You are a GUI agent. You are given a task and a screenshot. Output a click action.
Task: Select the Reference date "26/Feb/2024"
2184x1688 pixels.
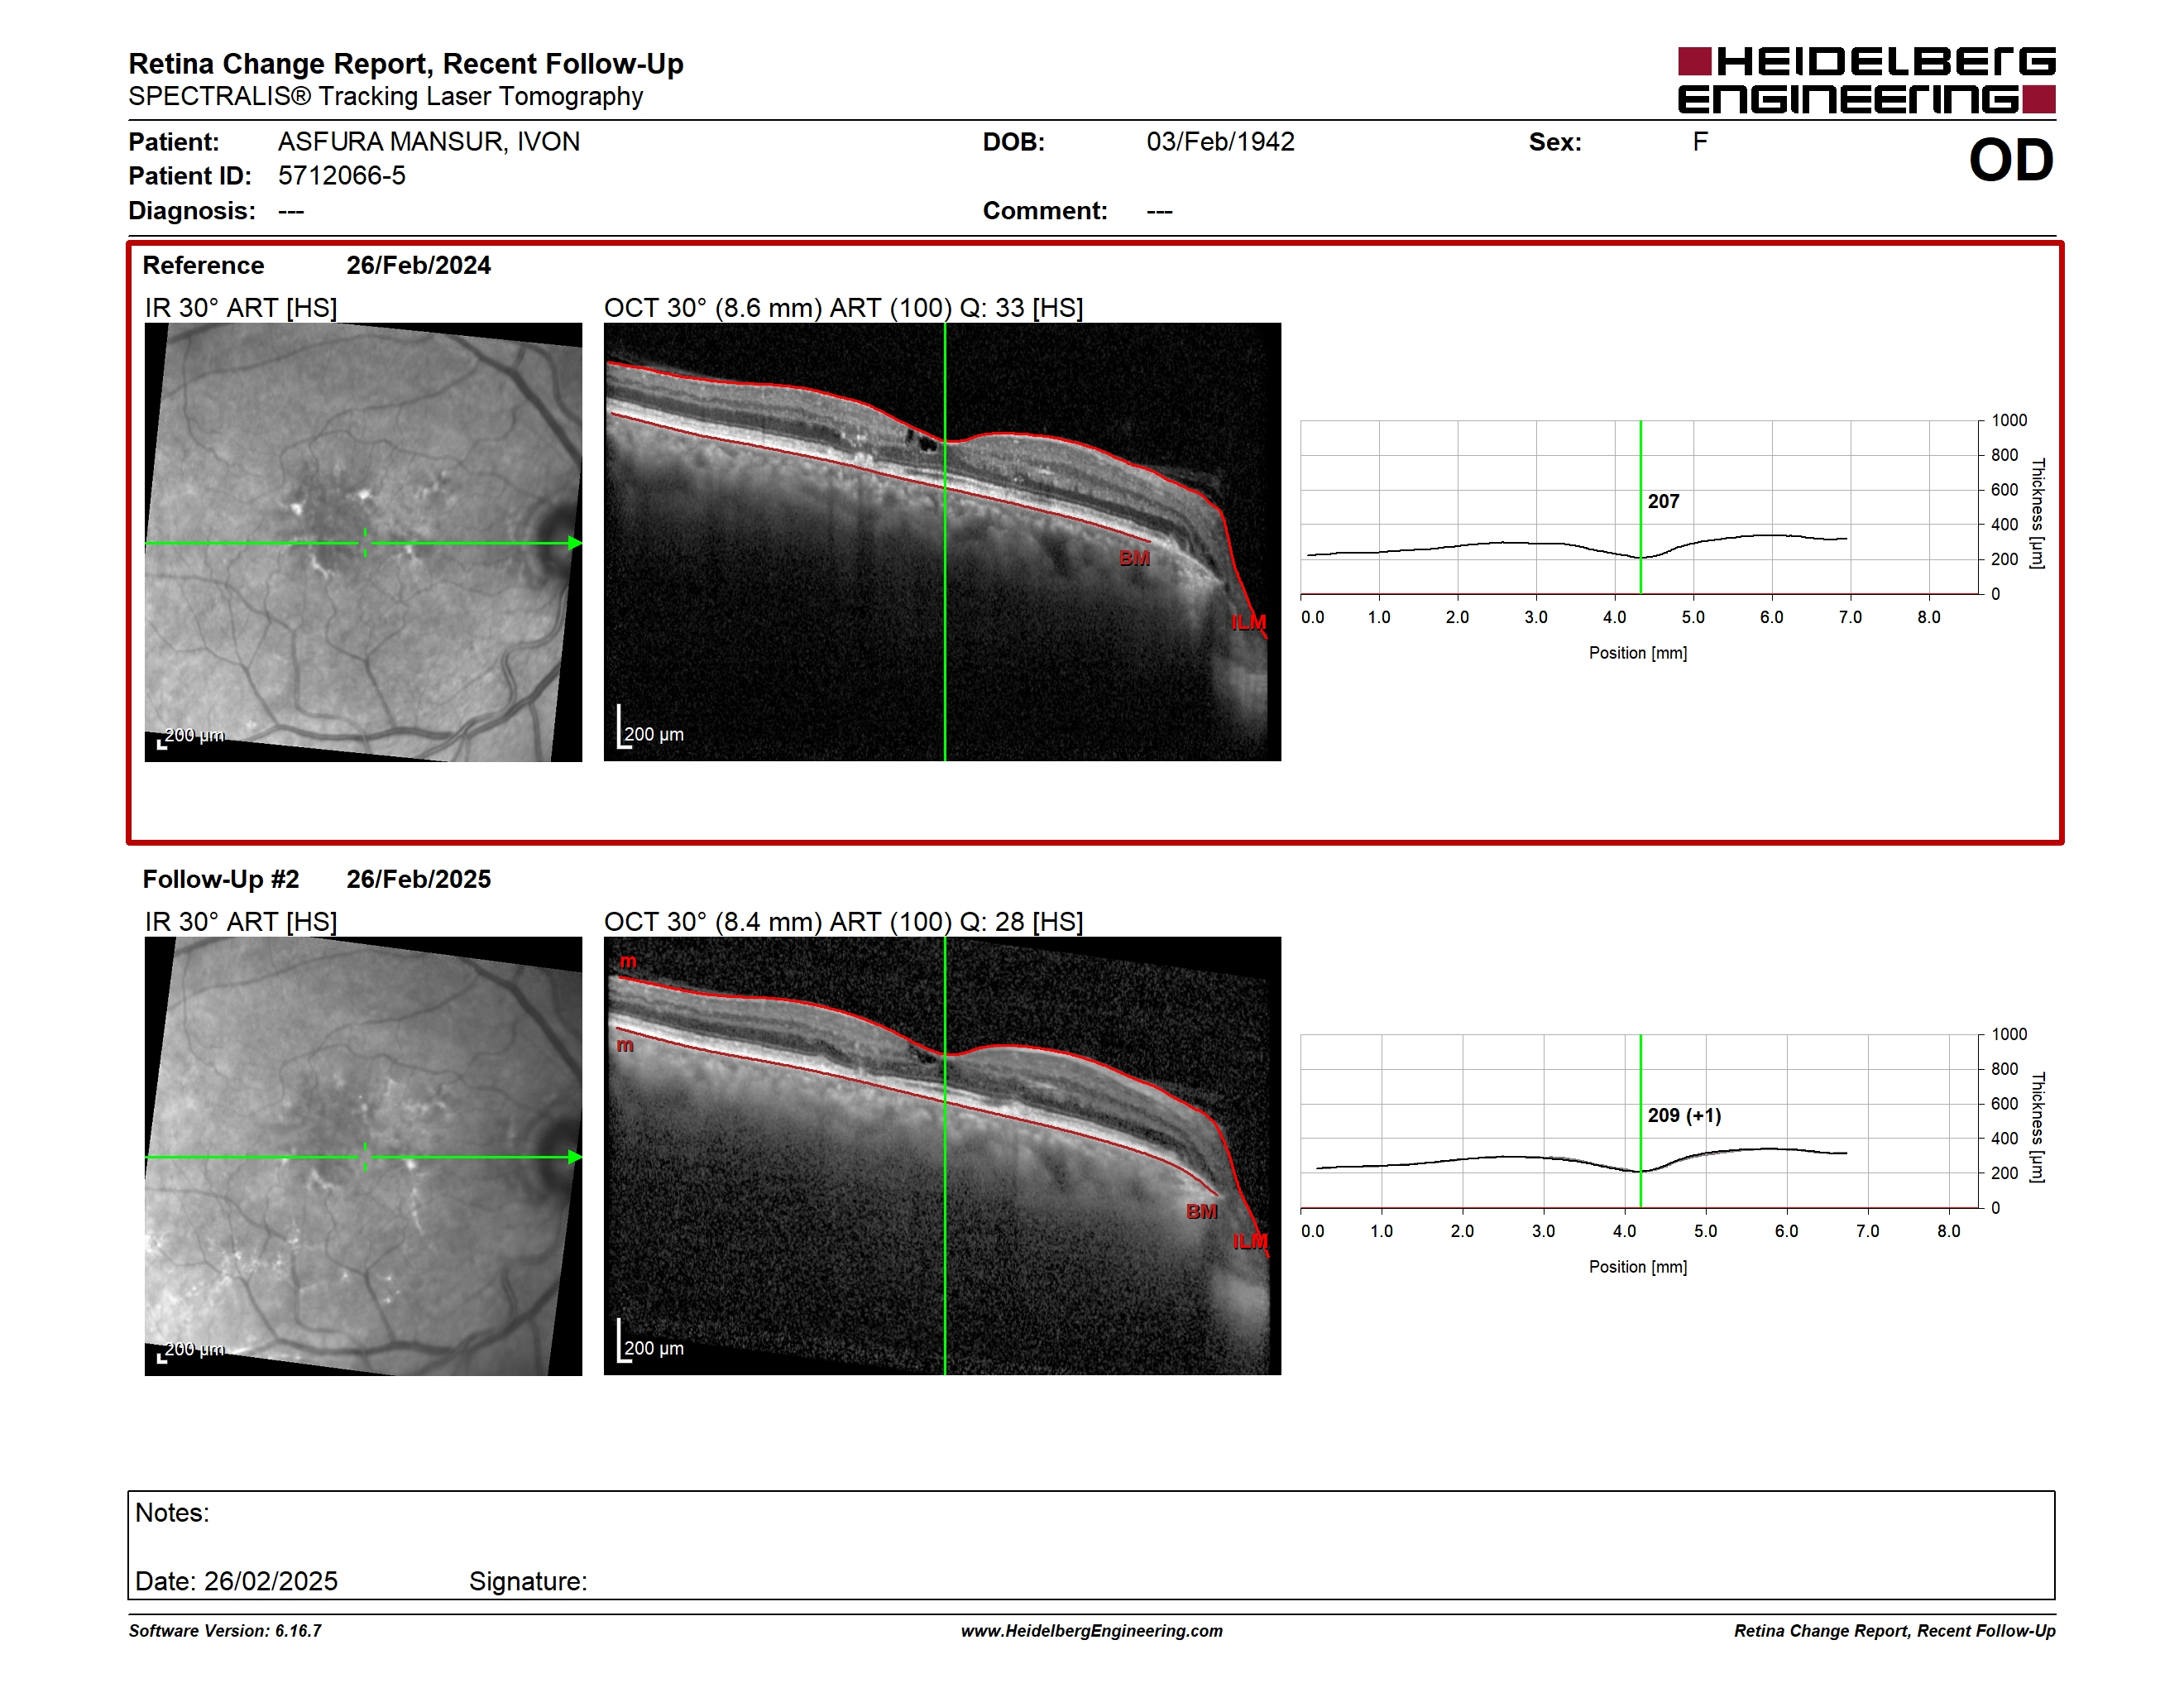pos(418,265)
